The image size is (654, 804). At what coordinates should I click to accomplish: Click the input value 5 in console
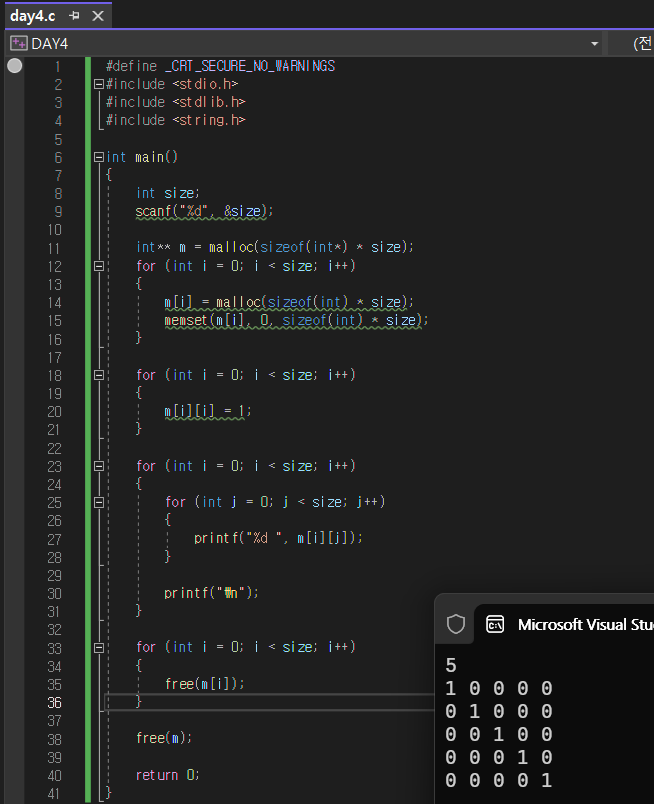point(451,665)
